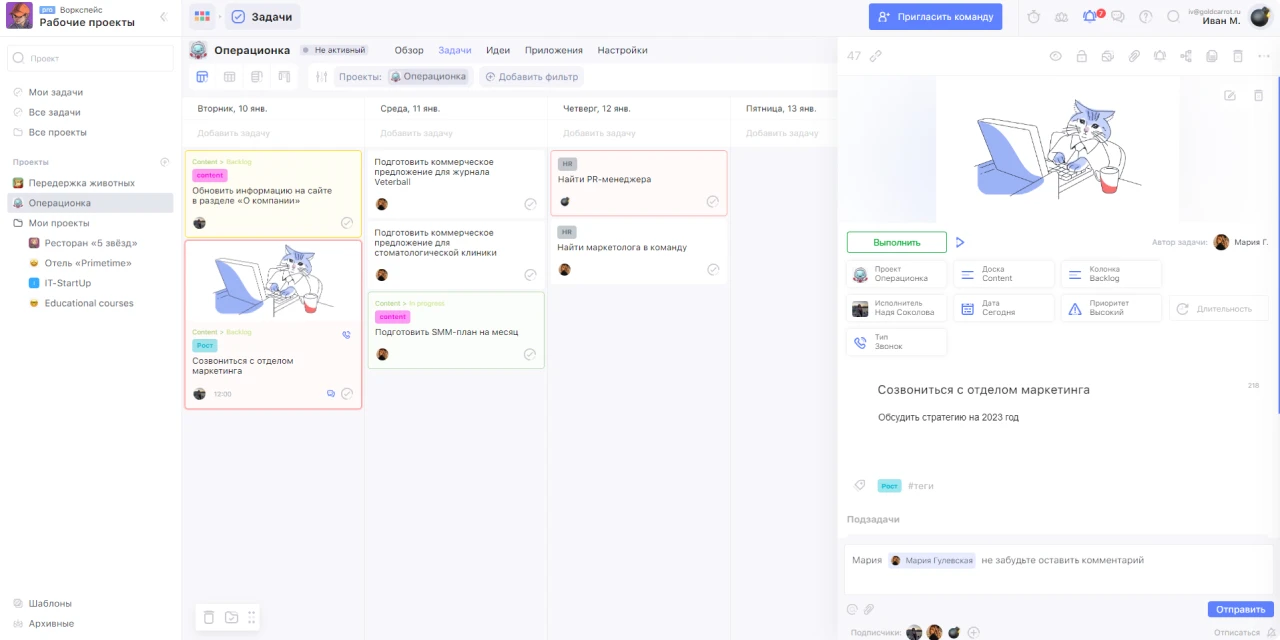The height and width of the screenshot is (640, 1280).
Task: Click the 'Пригласить команду' button
Action: (x=935, y=16)
